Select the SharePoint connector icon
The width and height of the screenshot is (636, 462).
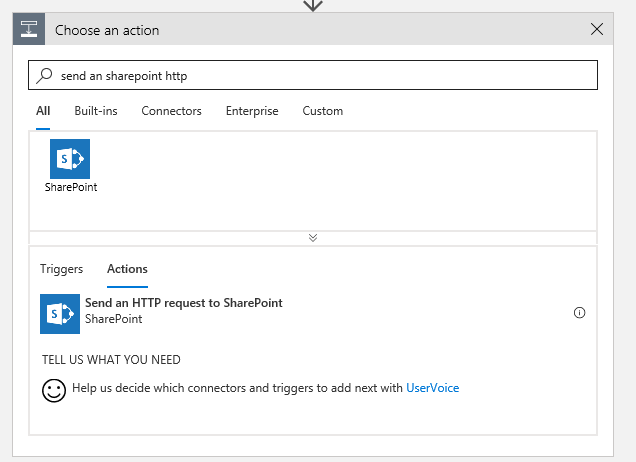pyautogui.click(x=70, y=159)
